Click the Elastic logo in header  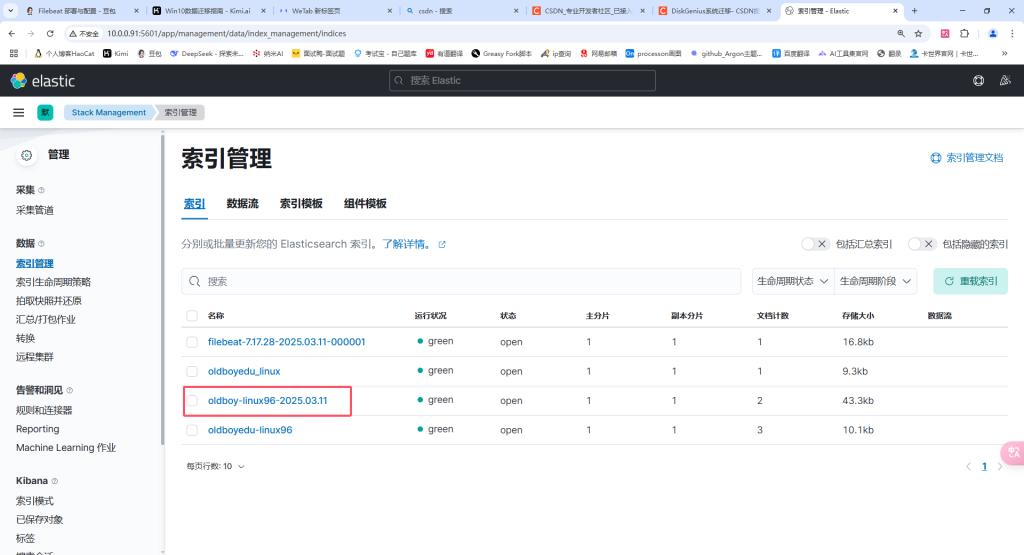coord(42,80)
